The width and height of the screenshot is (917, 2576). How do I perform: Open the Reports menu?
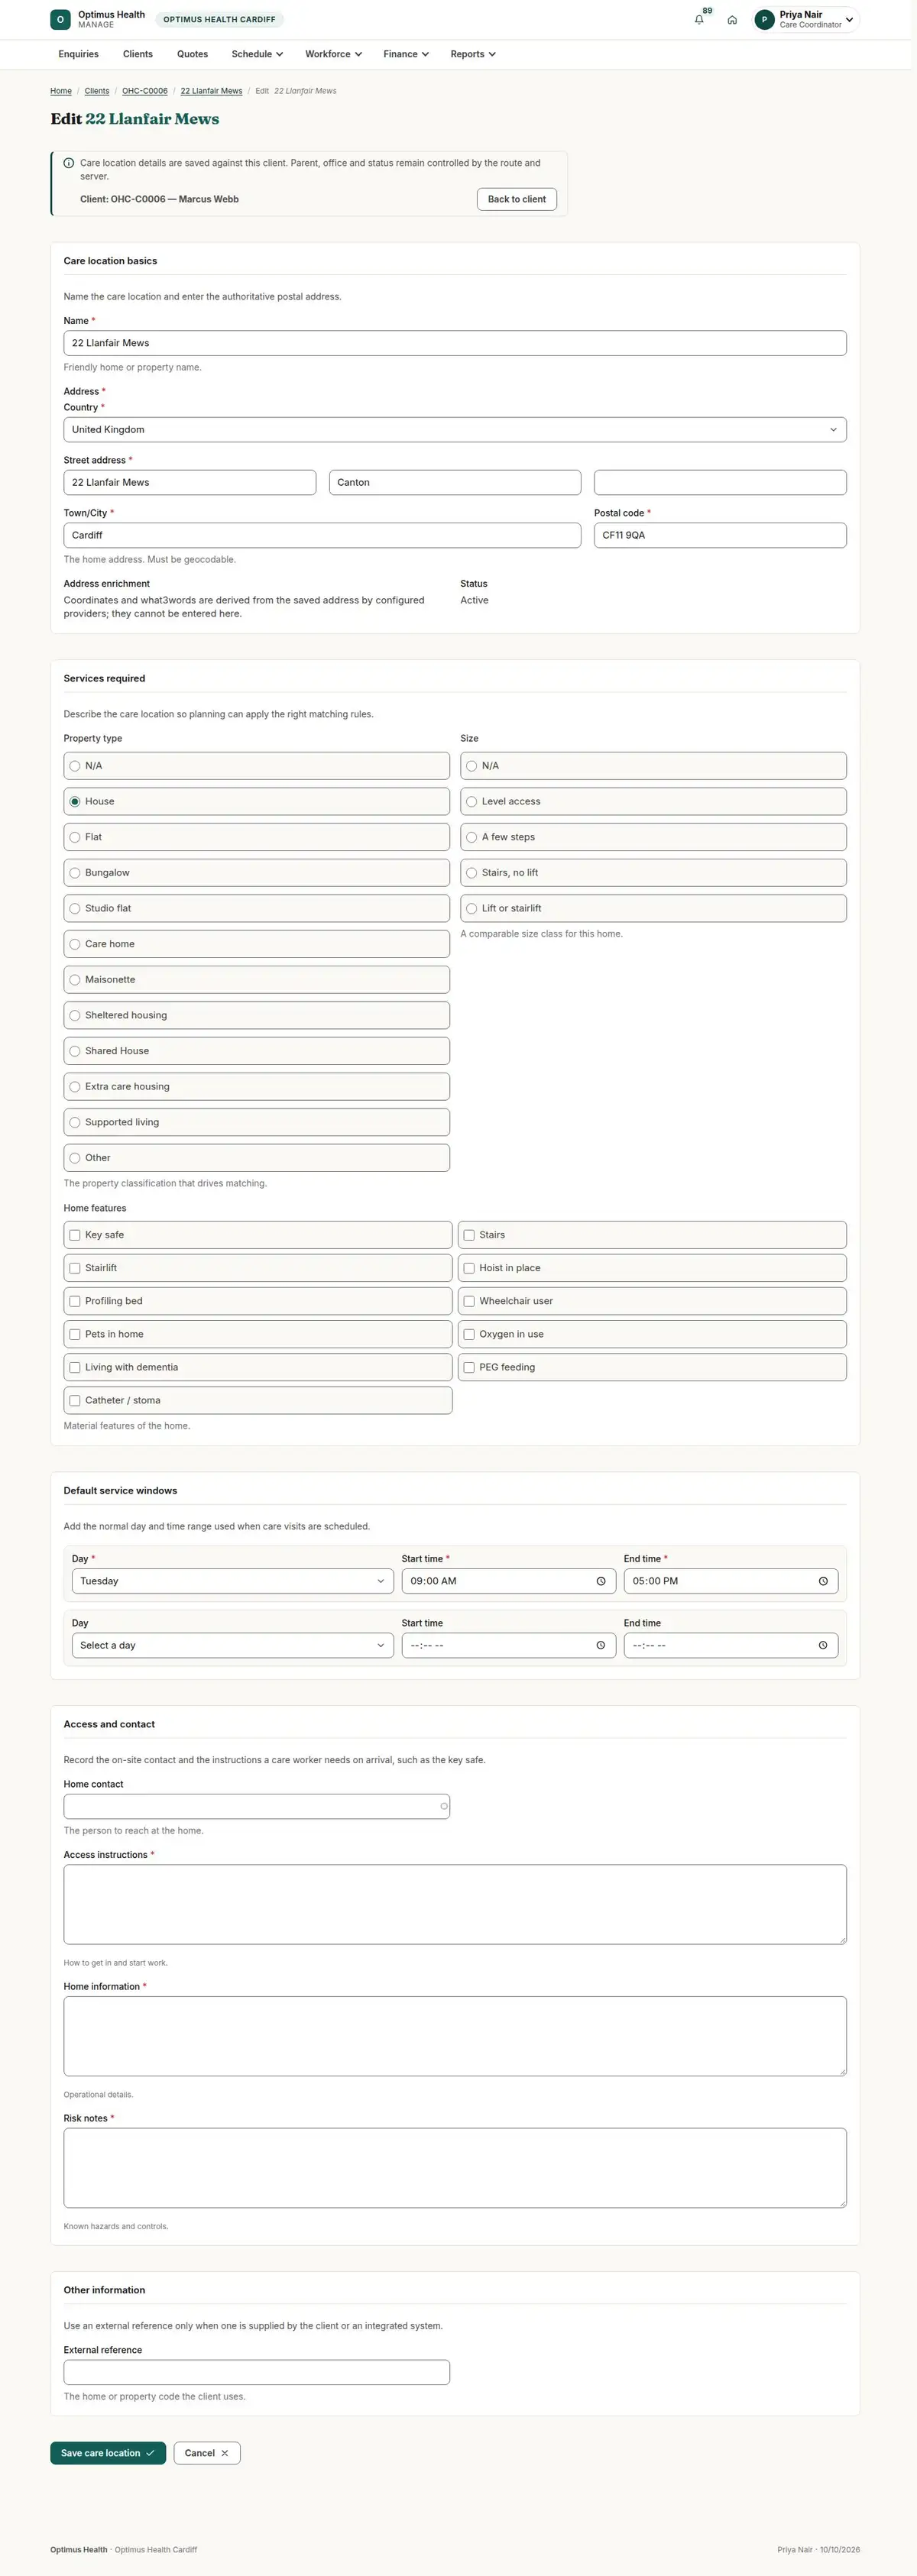tap(473, 54)
